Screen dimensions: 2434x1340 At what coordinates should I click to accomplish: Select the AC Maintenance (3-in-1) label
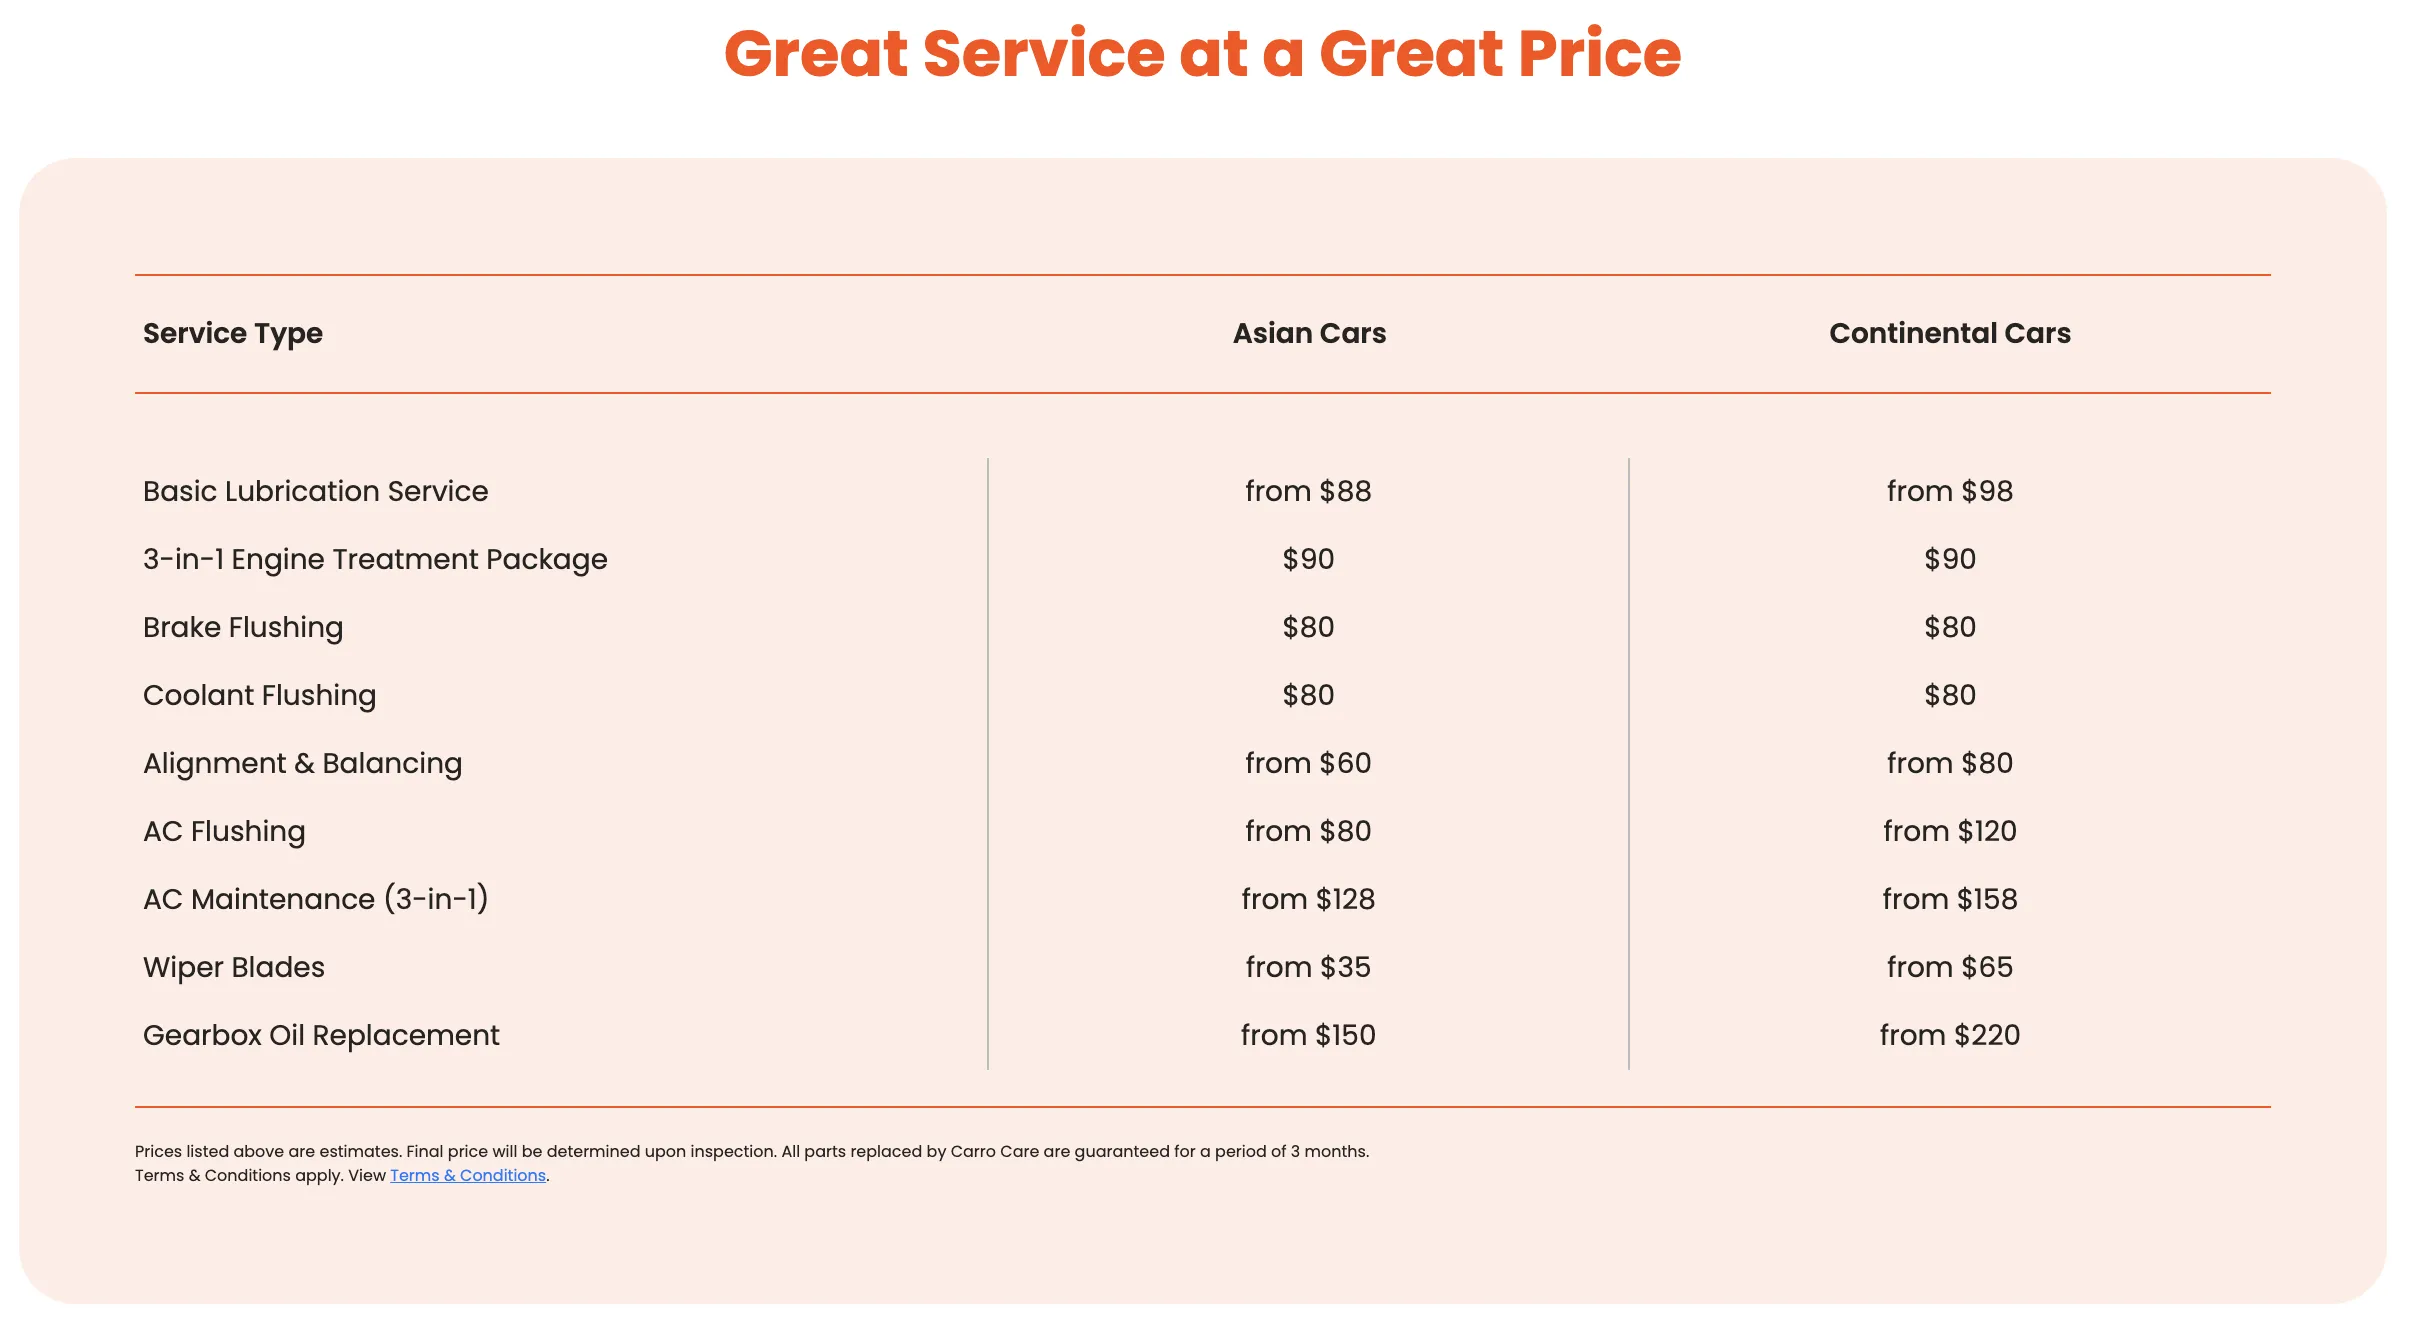(315, 899)
